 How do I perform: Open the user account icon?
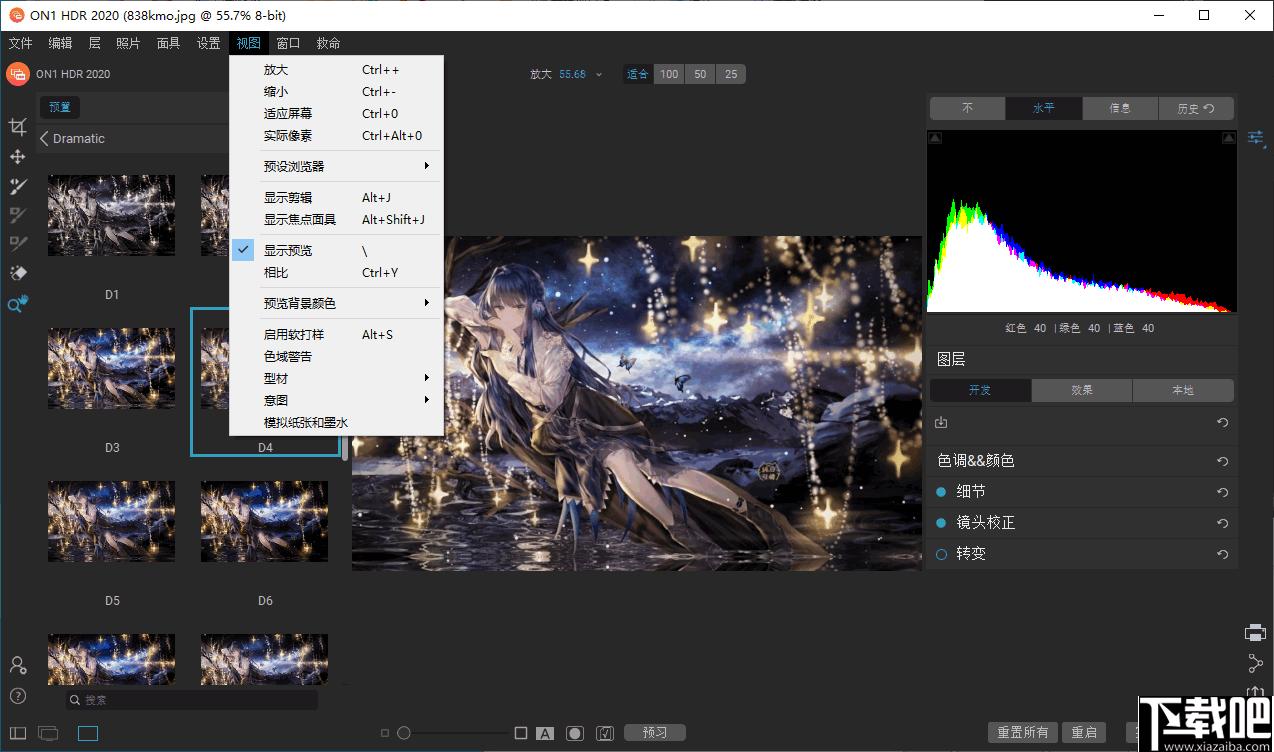[x=17, y=665]
